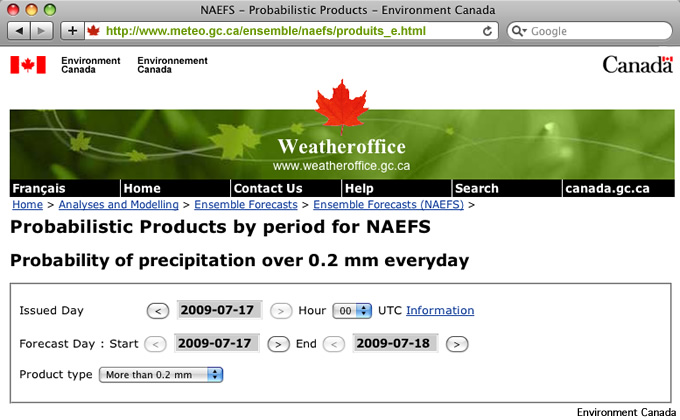
Task: Advance Forecast End day forward
Action: (x=457, y=345)
